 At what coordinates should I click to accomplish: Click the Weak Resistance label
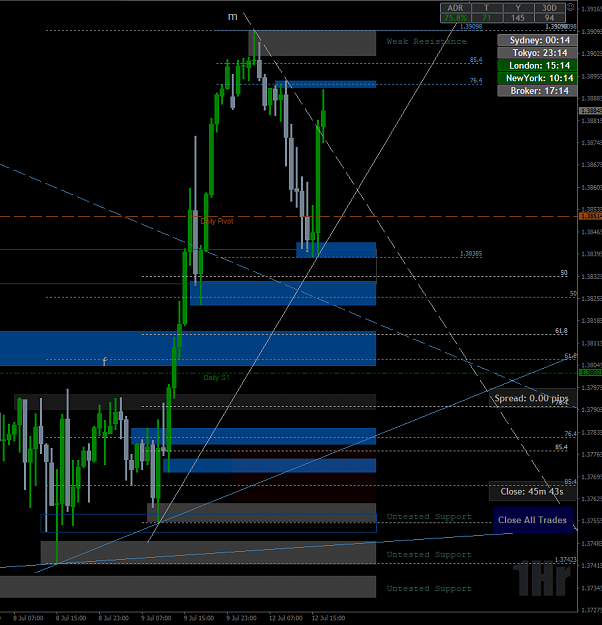point(426,41)
